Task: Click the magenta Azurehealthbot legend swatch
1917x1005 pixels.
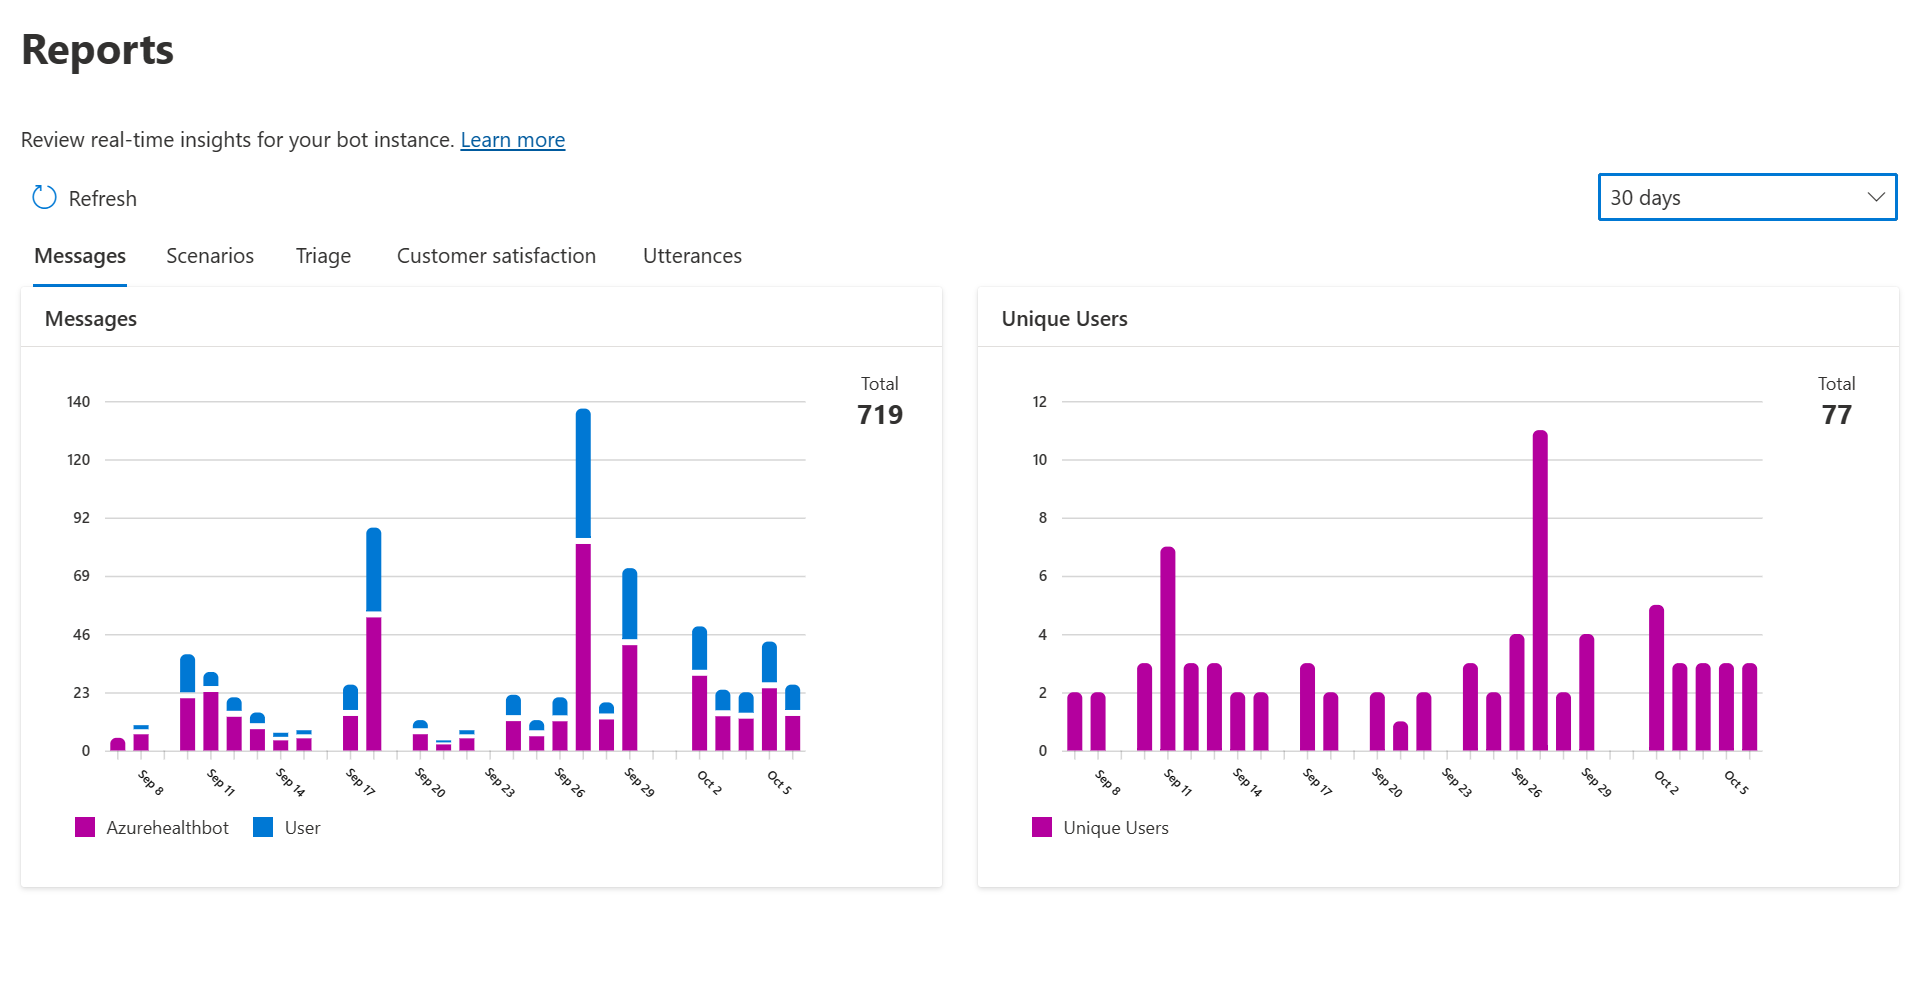Action: click(86, 827)
